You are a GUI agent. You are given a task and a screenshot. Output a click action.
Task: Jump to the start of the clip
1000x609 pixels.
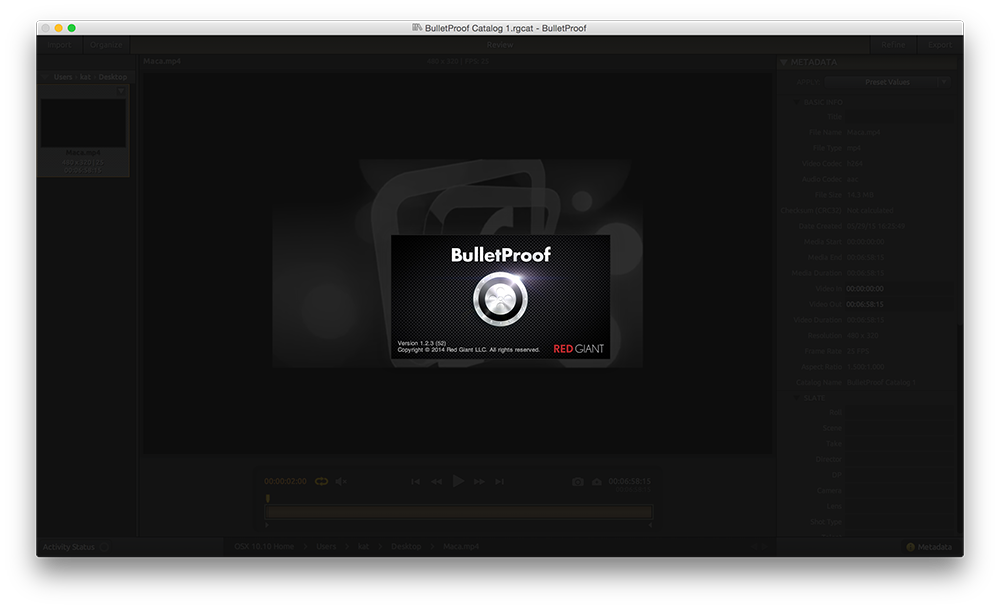tap(415, 481)
